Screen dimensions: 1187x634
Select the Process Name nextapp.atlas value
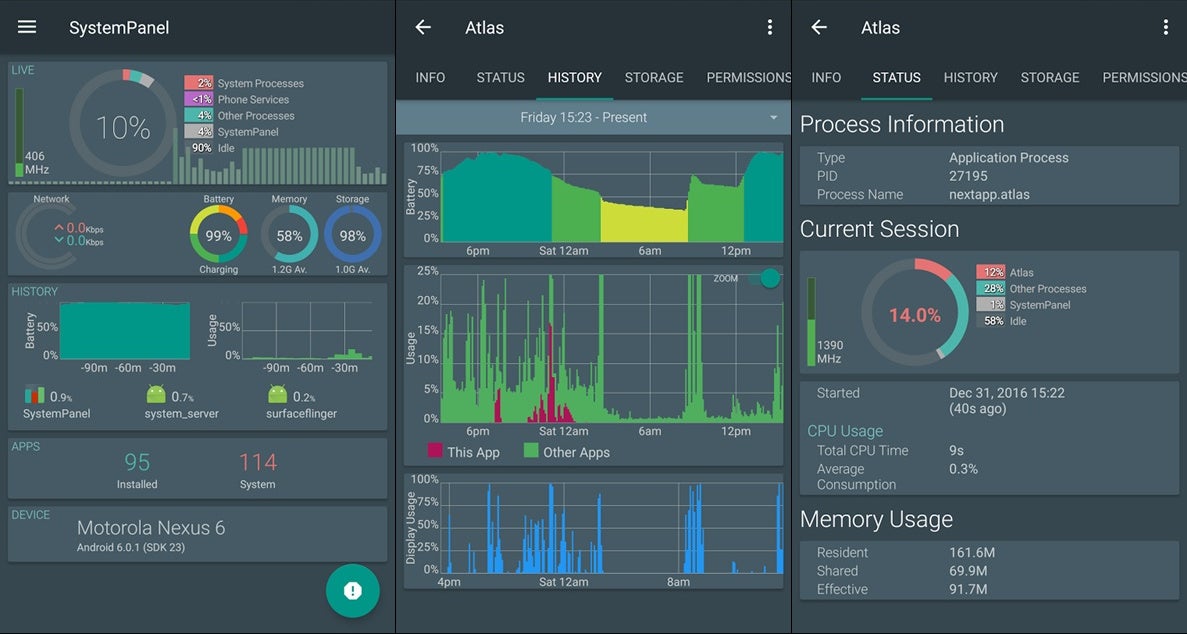989,195
